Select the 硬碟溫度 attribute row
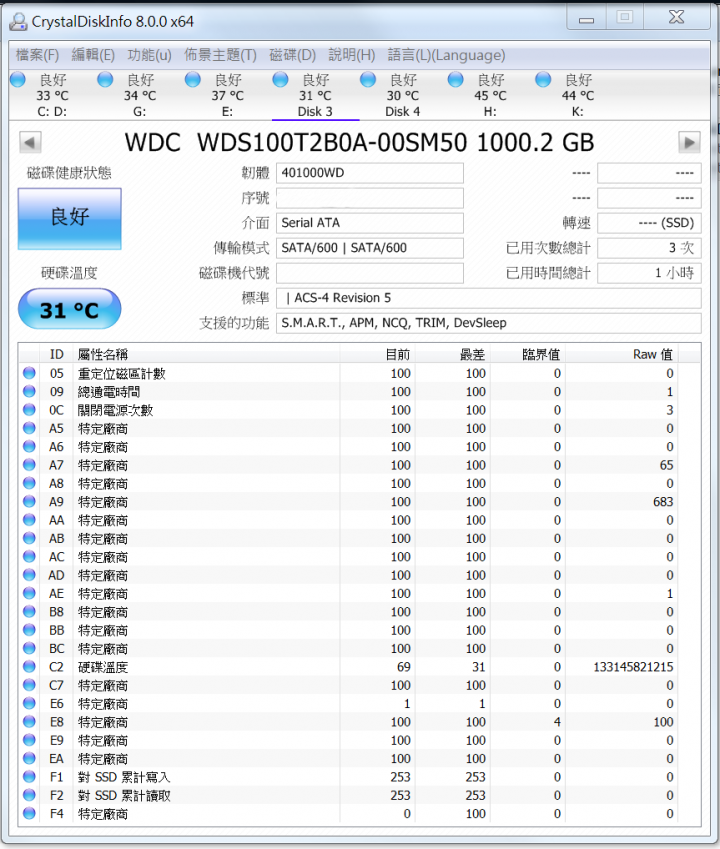 pyautogui.click(x=348, y=667)
